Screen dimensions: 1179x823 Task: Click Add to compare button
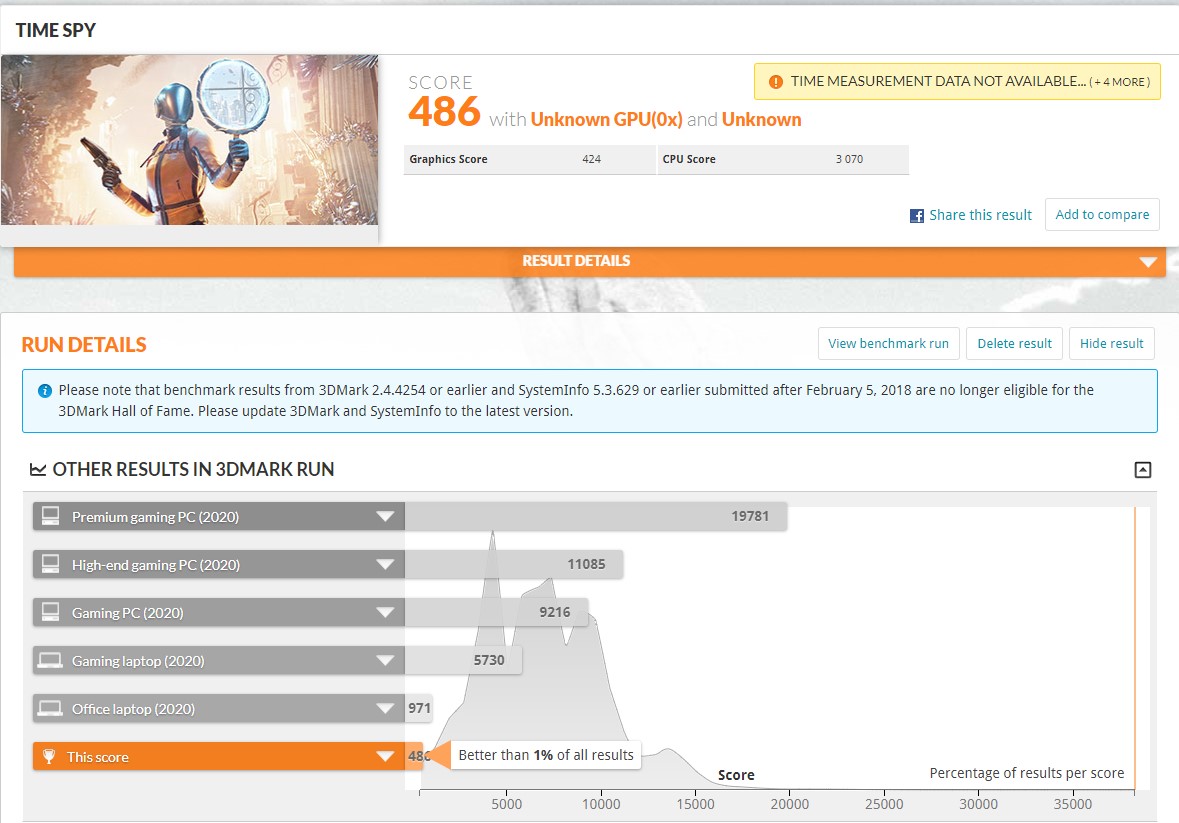1102,215
